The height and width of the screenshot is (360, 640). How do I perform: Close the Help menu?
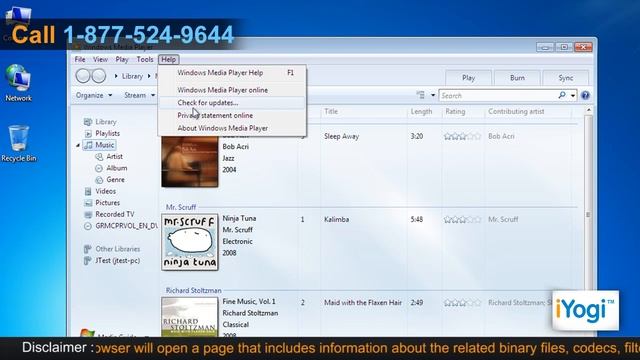(169, 60)
